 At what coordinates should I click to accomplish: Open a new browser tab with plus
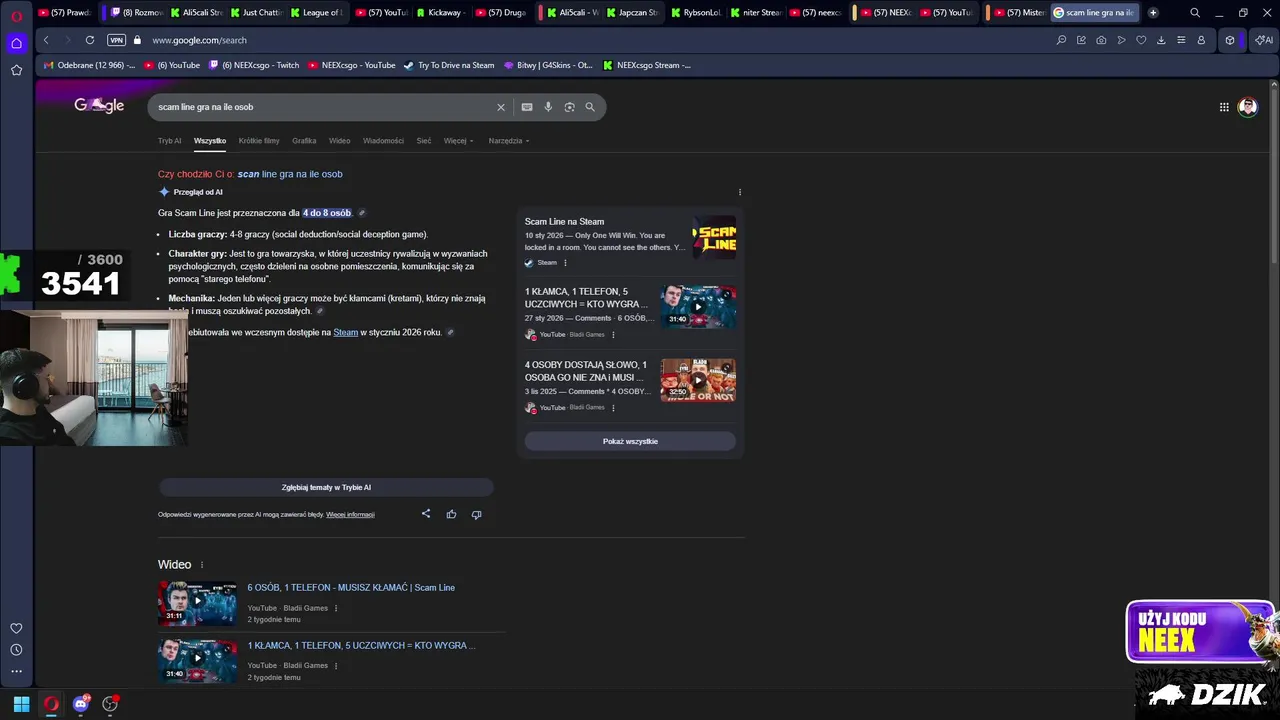tap(1153, 13)
